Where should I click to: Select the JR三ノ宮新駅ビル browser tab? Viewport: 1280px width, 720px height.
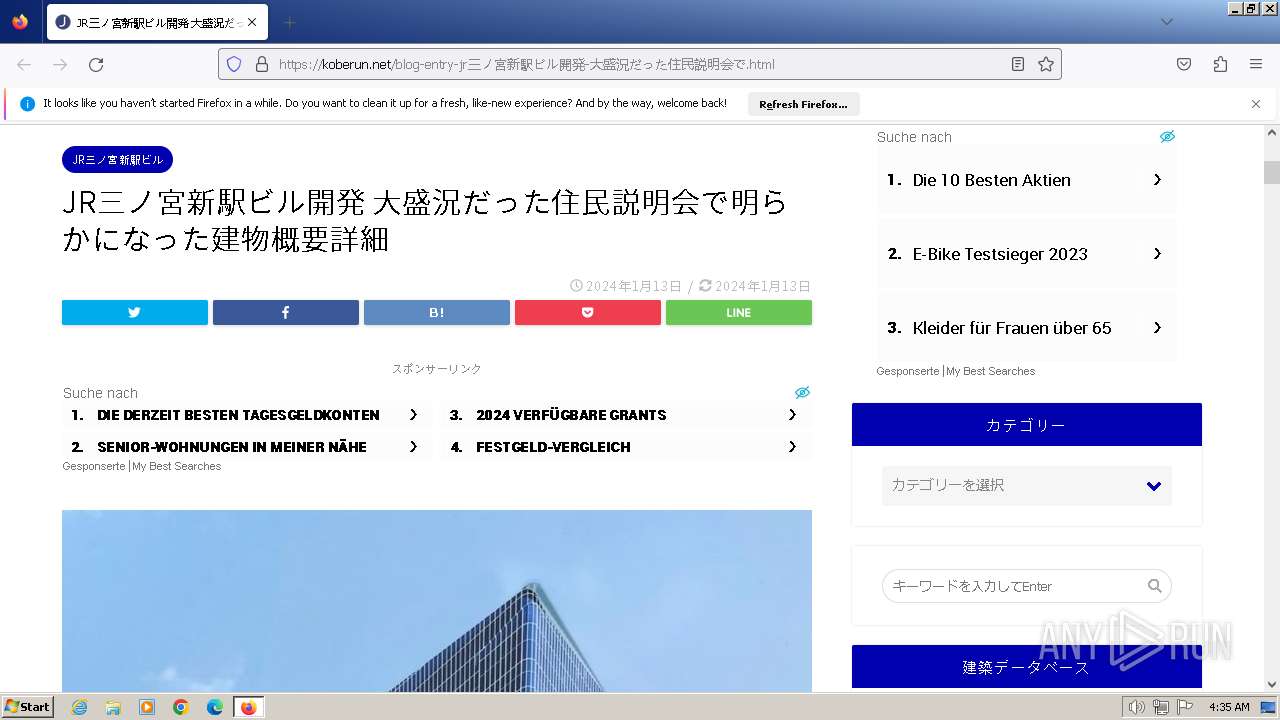tap(156, 22)
